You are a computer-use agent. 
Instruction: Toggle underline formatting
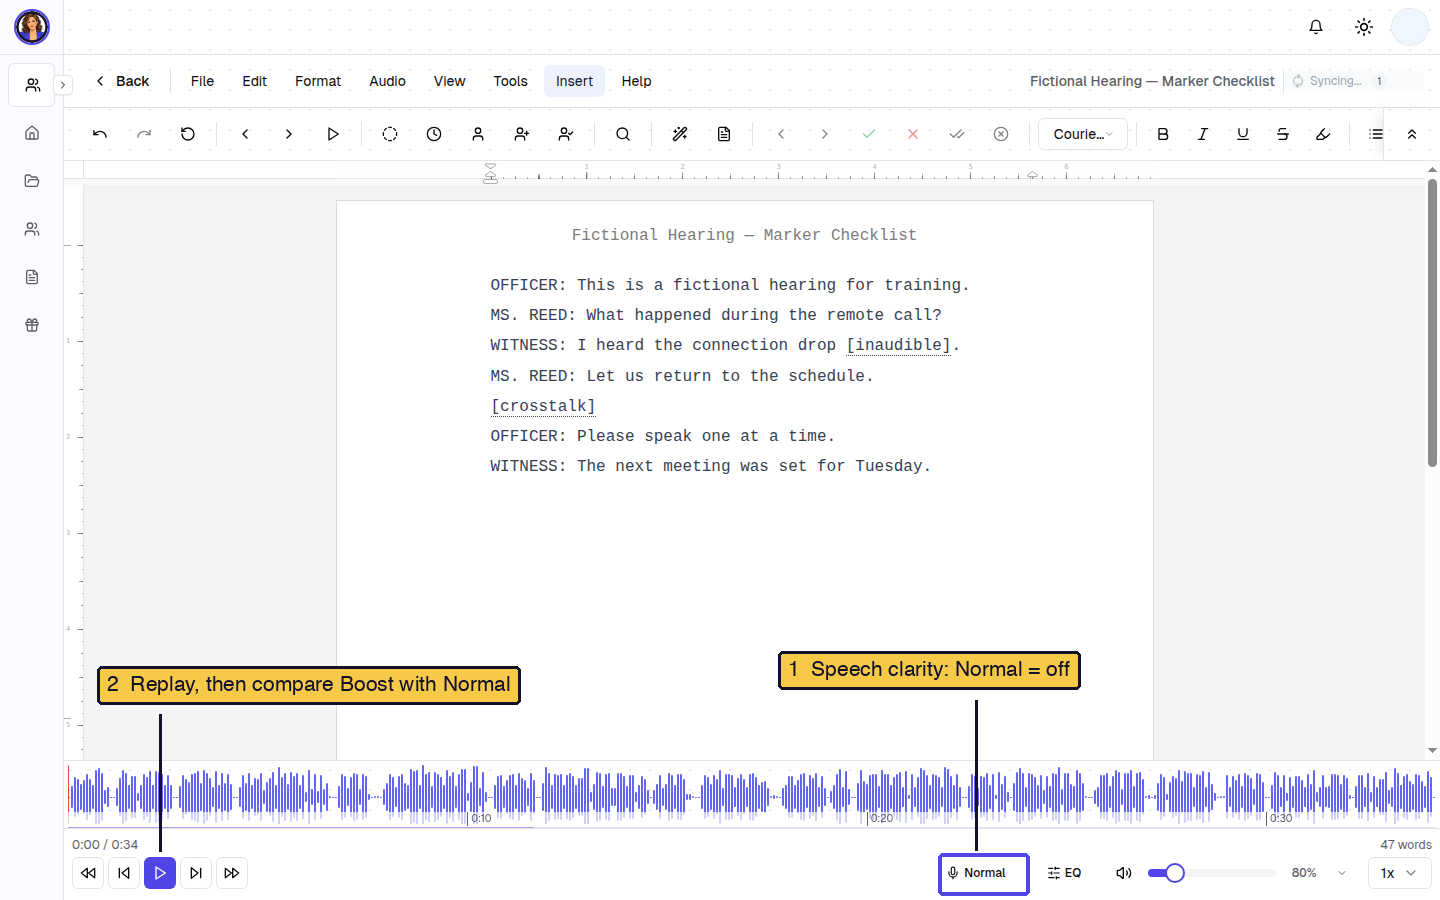point(1243,134)
